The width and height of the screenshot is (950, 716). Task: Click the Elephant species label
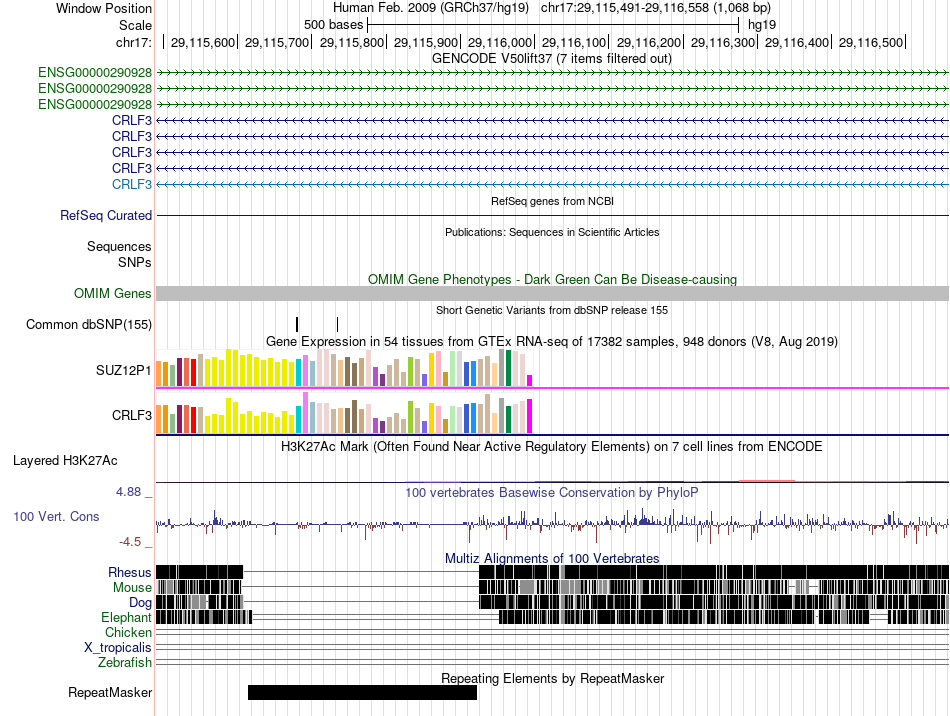[126, 618]
